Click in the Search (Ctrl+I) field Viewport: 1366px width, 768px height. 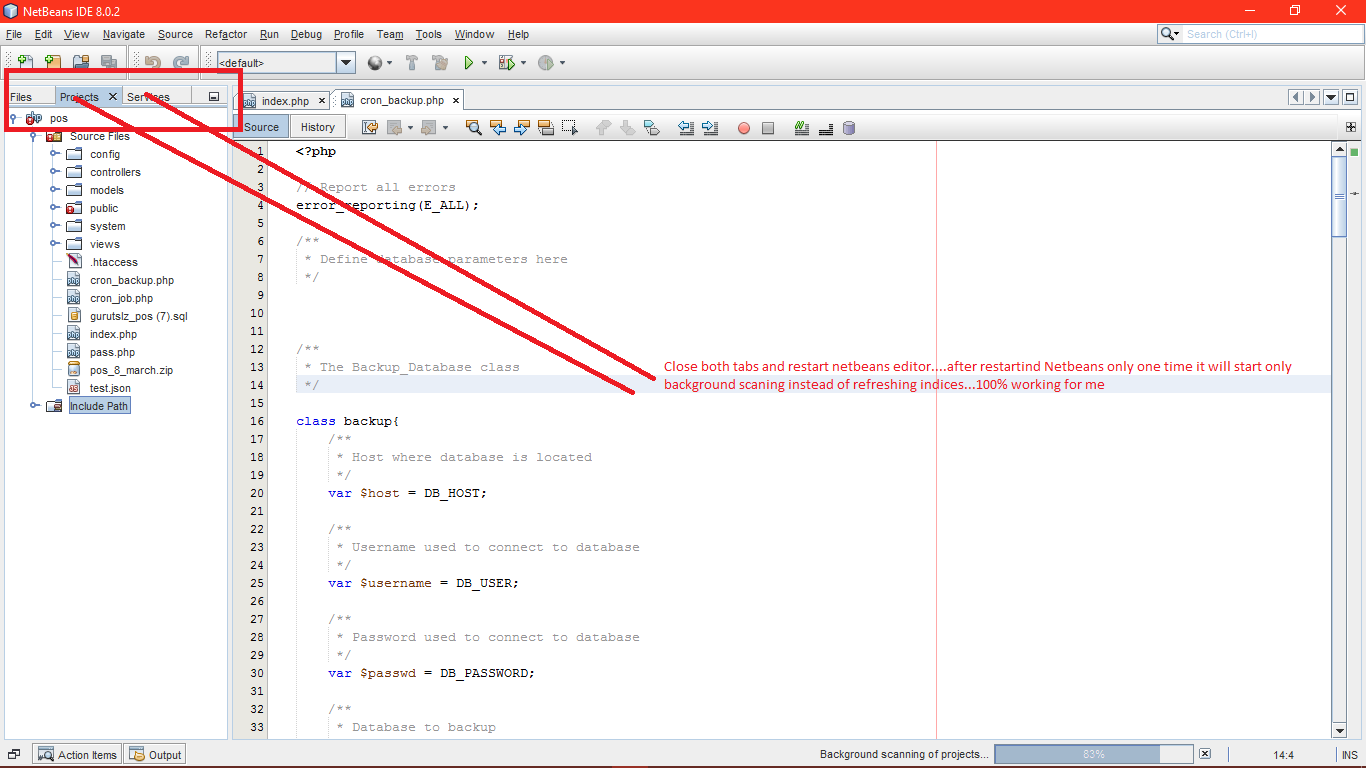tap(1270, 34)
